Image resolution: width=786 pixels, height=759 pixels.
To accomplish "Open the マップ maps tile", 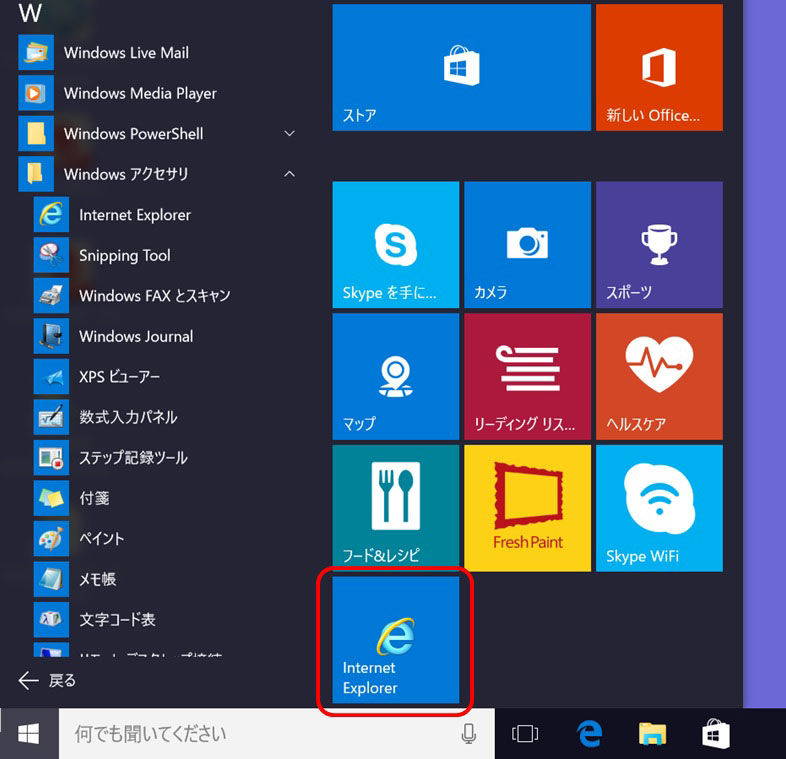I will click(396, 376).
